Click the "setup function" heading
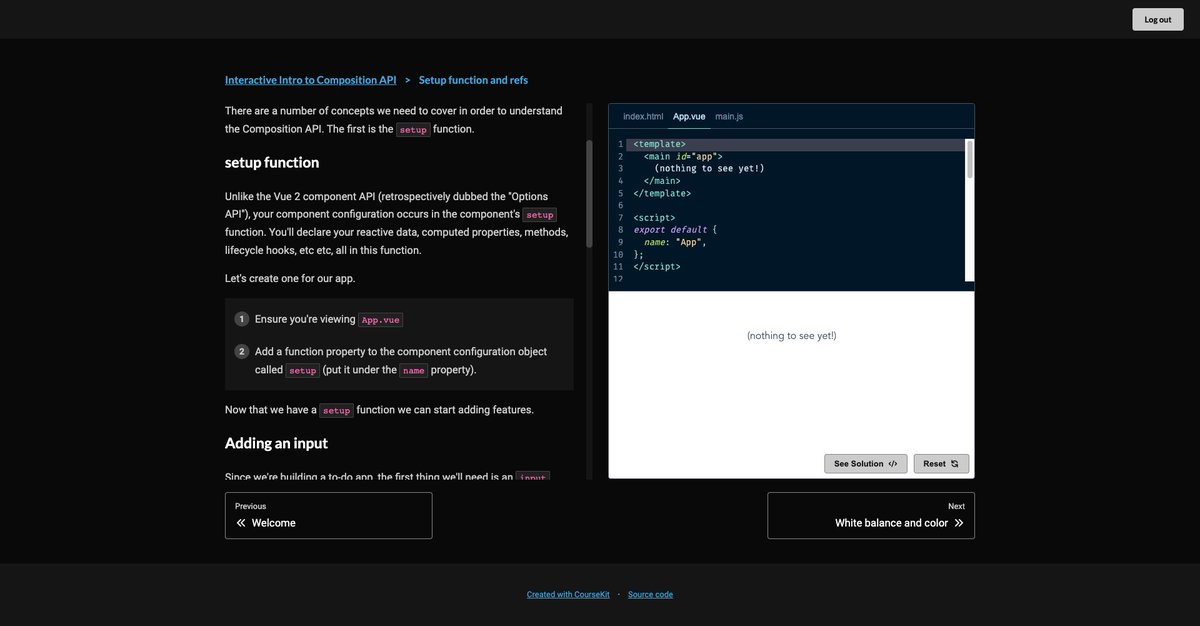The height and width of the screenshot is (626, 1200). [x=272, y=162]
